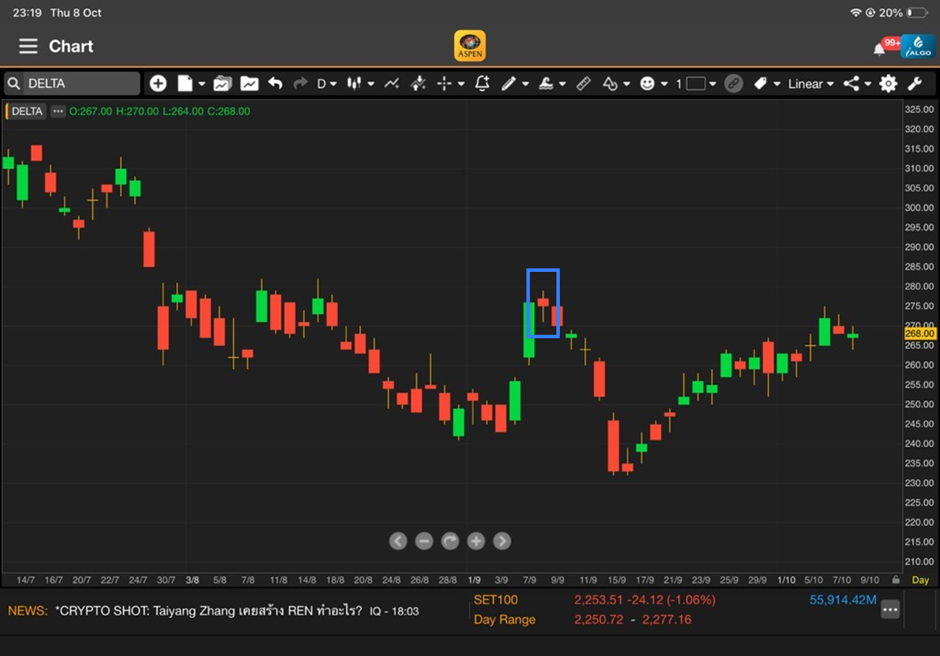Share the chart via share icon
Image resolution: width=940 pixels, height=656 pixels.
[851, 83]
